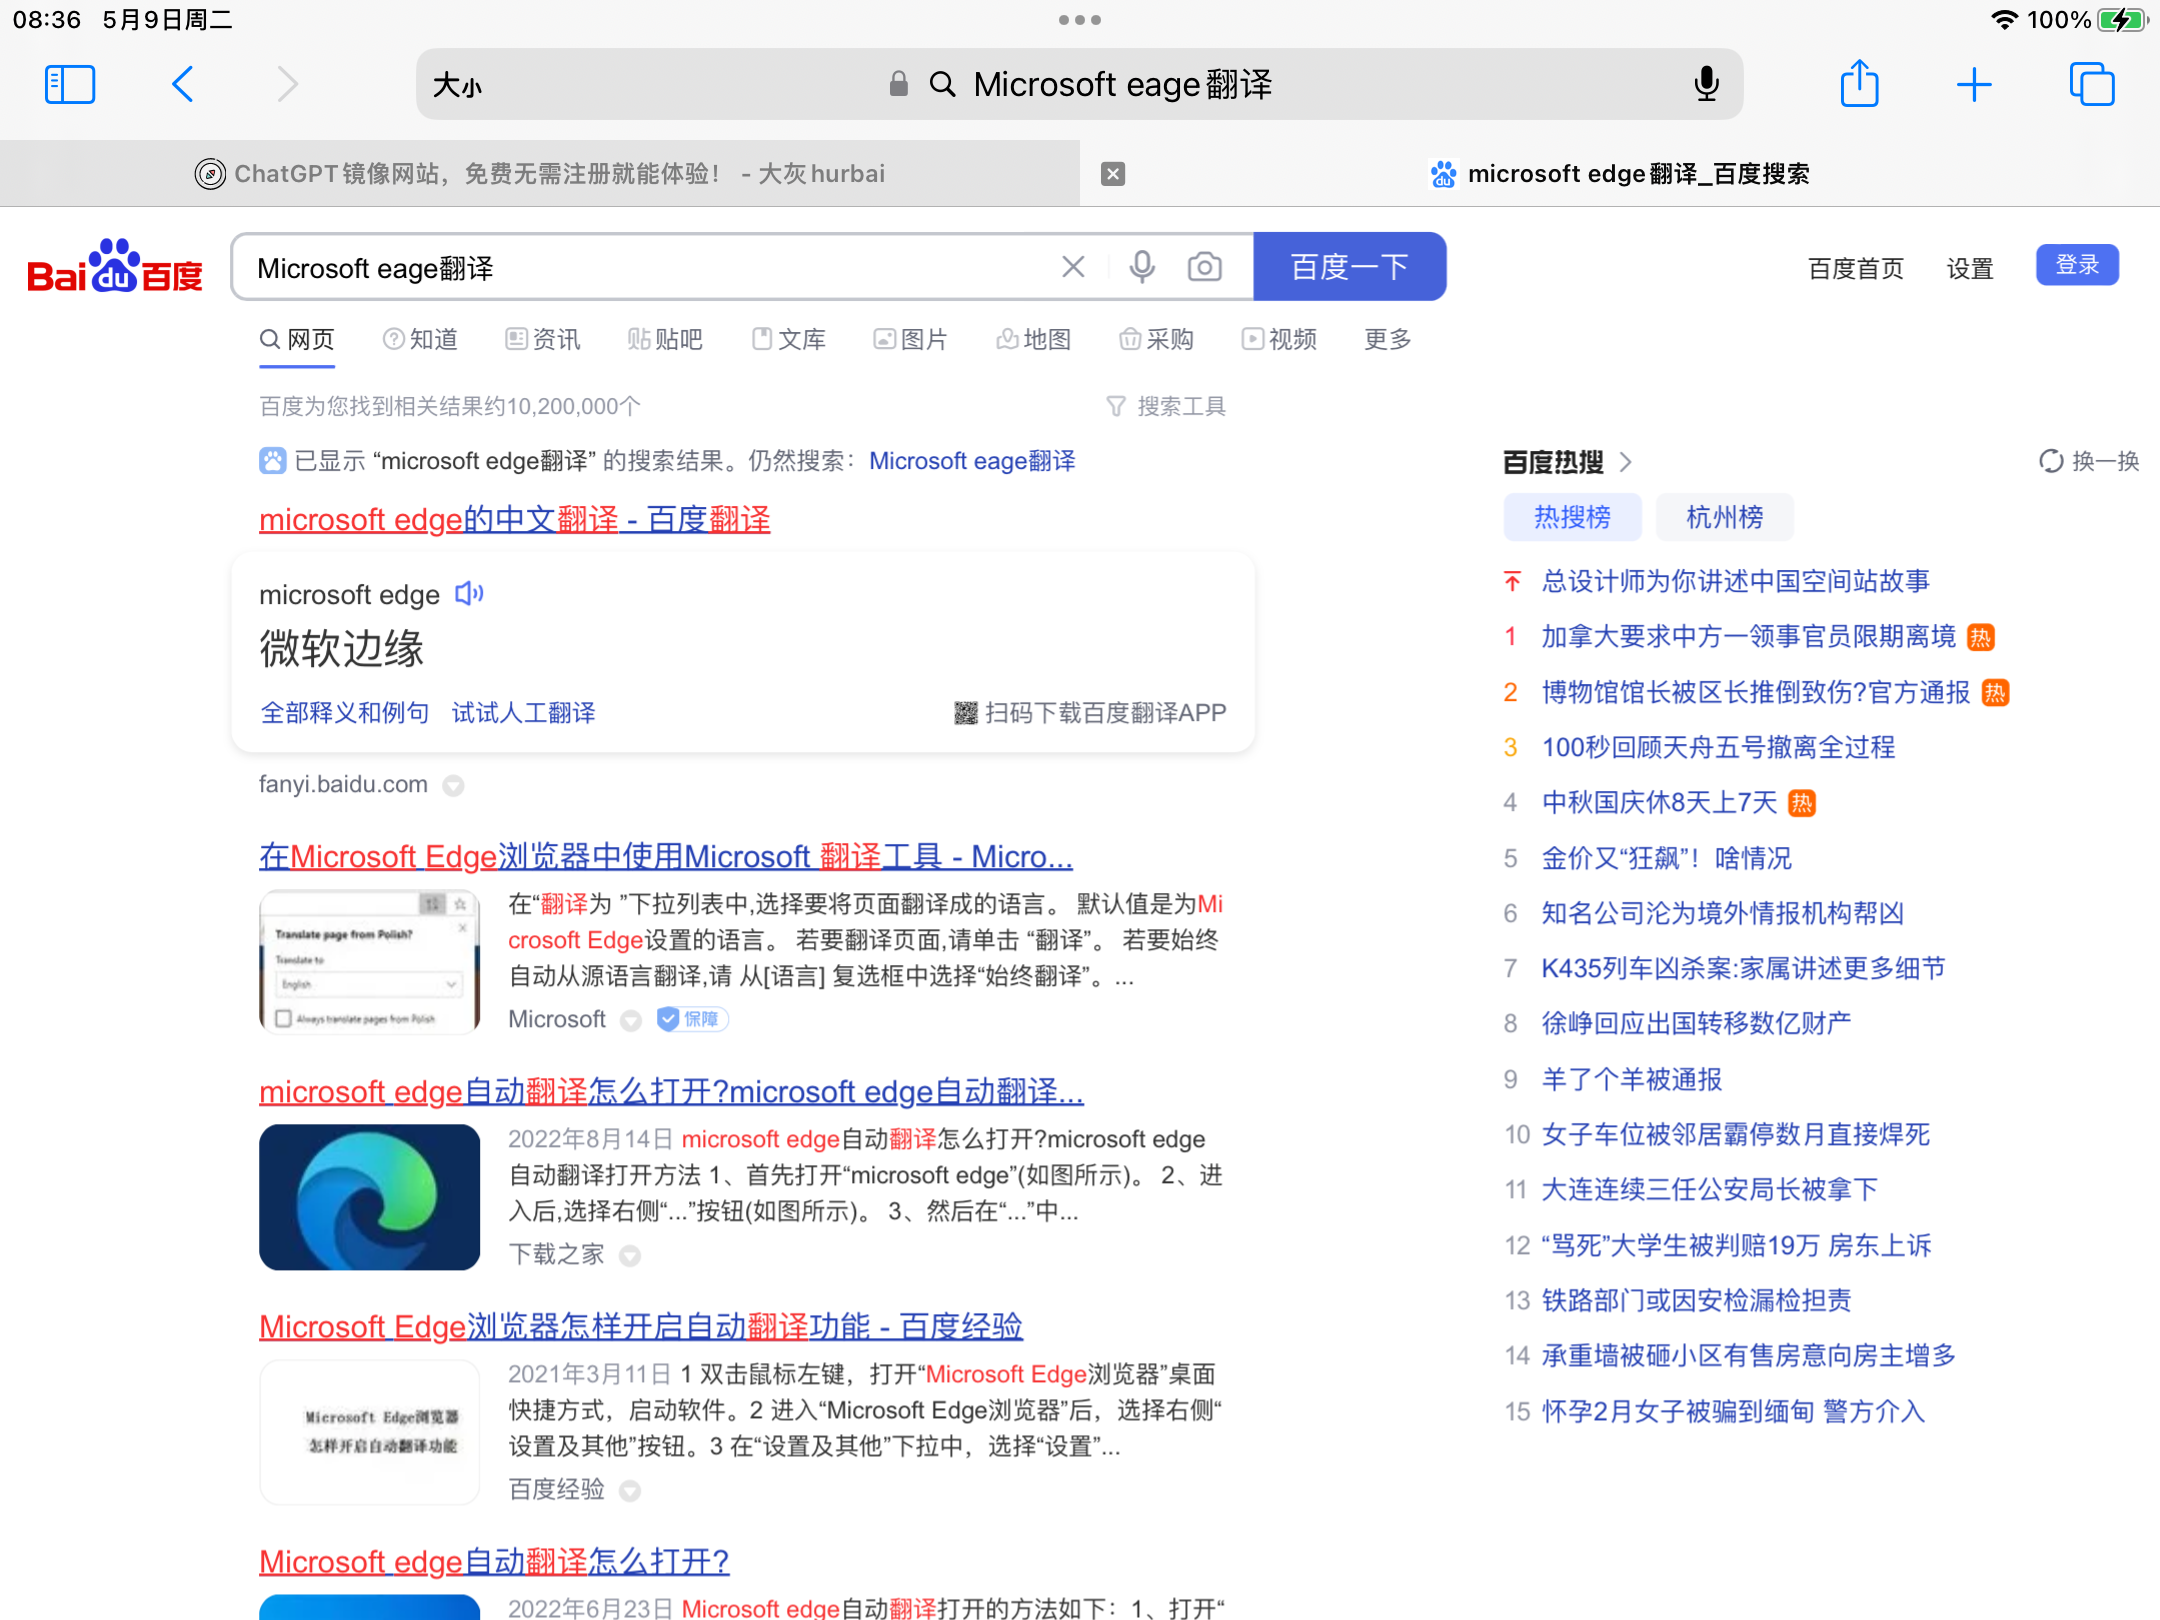Image resolution: width=2160 pixels, height=1620 pixels.
Task: Expand the 百度经验 source dropdown arrow
Action: click(630, 1491)
